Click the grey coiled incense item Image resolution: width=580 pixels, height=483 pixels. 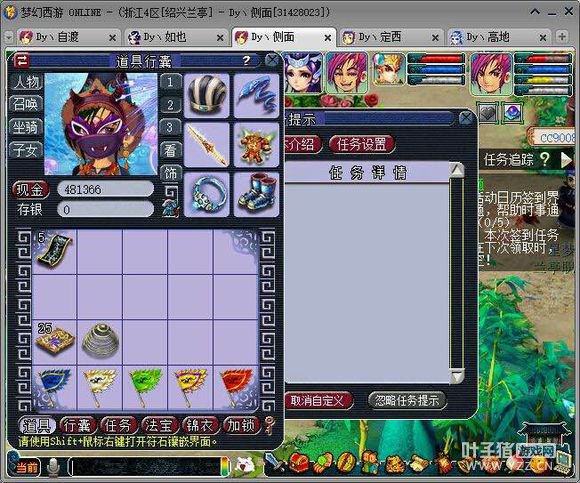coord(100,342)
